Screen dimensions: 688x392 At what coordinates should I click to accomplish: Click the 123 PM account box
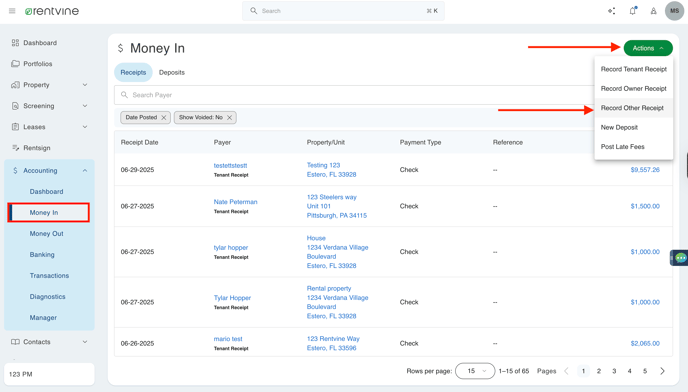49,374
